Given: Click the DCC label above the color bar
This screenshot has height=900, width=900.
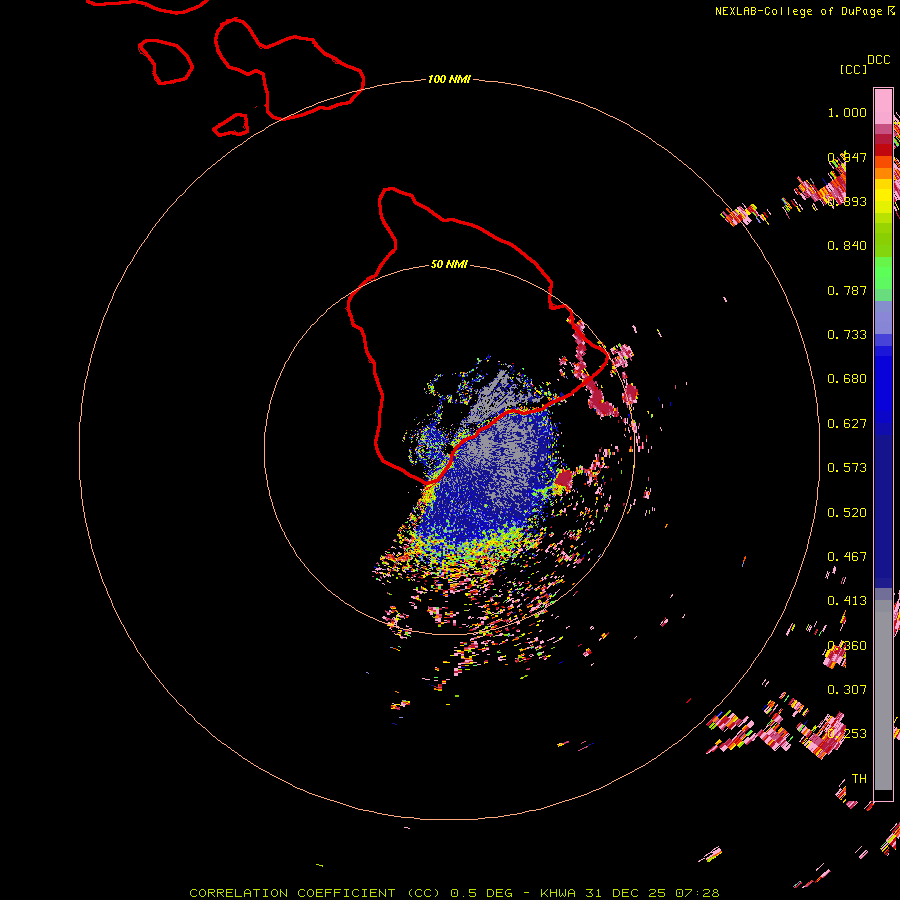Looking at the screenshot, I should pos(878,60).
